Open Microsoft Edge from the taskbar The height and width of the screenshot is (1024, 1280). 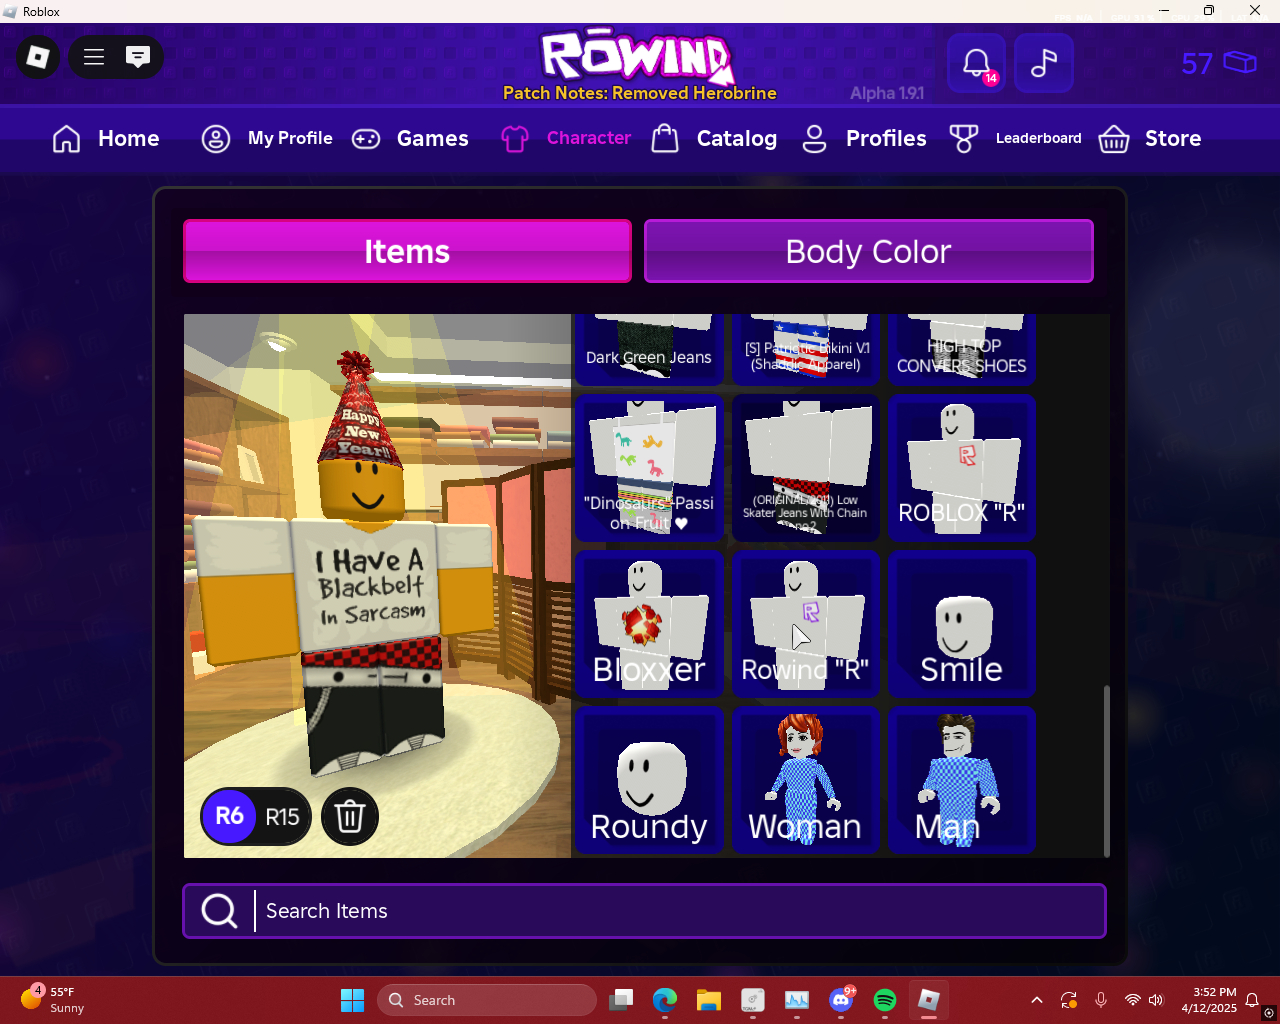click(665, 1000)
